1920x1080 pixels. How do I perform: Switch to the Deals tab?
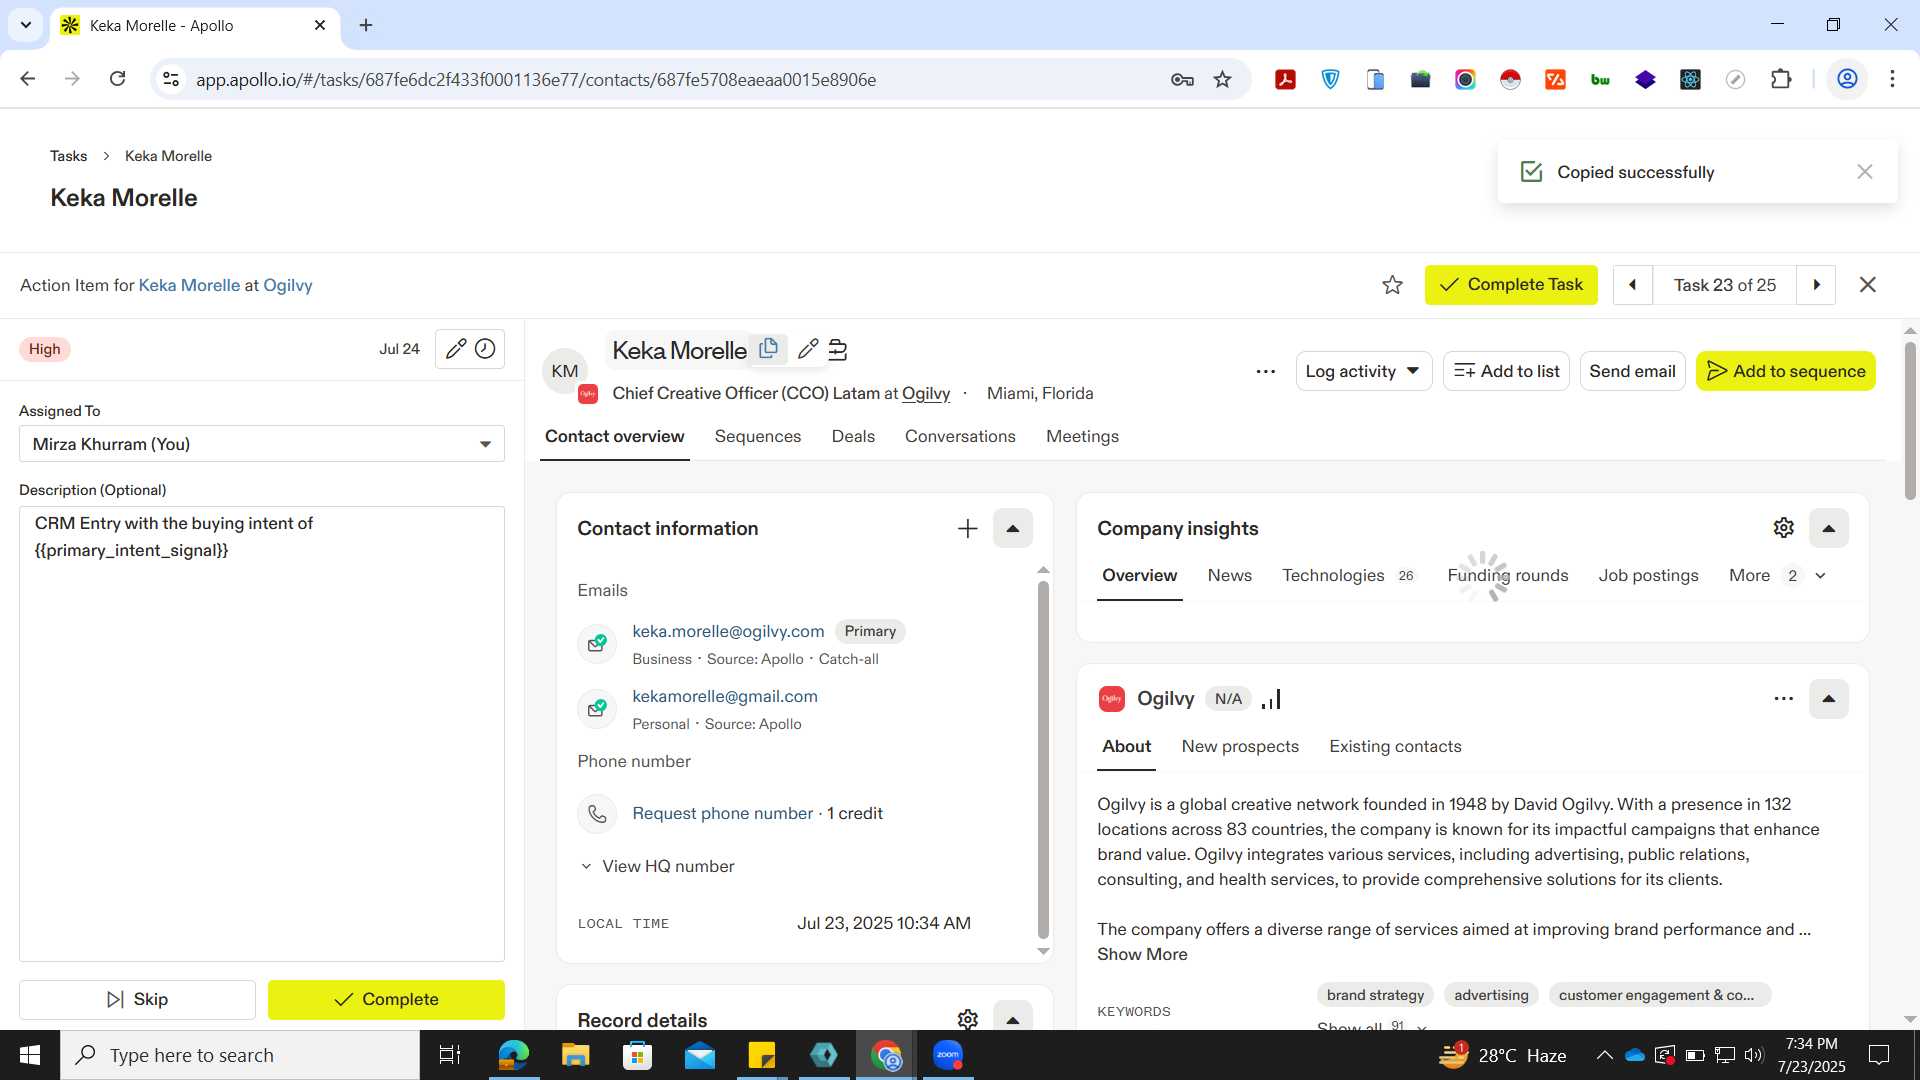coord(853,437)
